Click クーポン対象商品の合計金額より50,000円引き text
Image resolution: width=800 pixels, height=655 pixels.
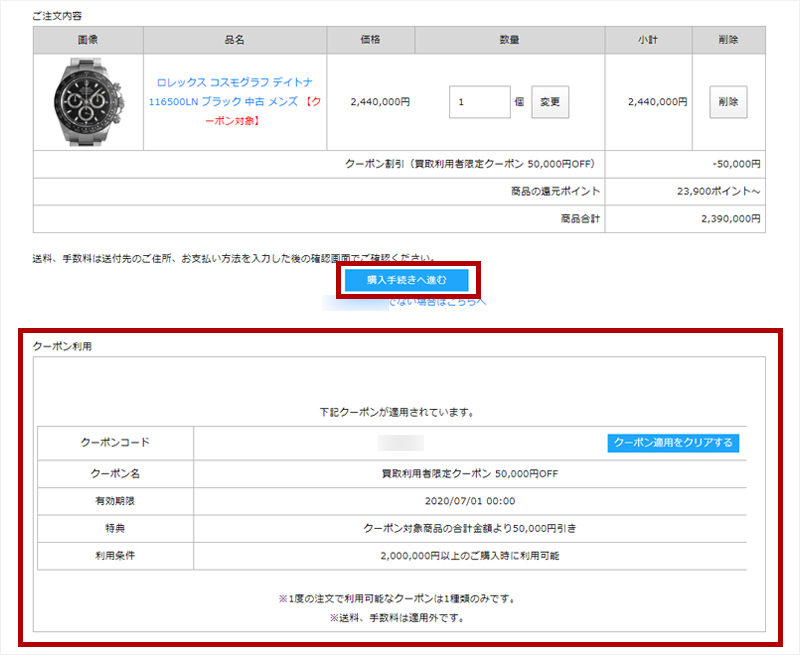click(x=470, y=528)
